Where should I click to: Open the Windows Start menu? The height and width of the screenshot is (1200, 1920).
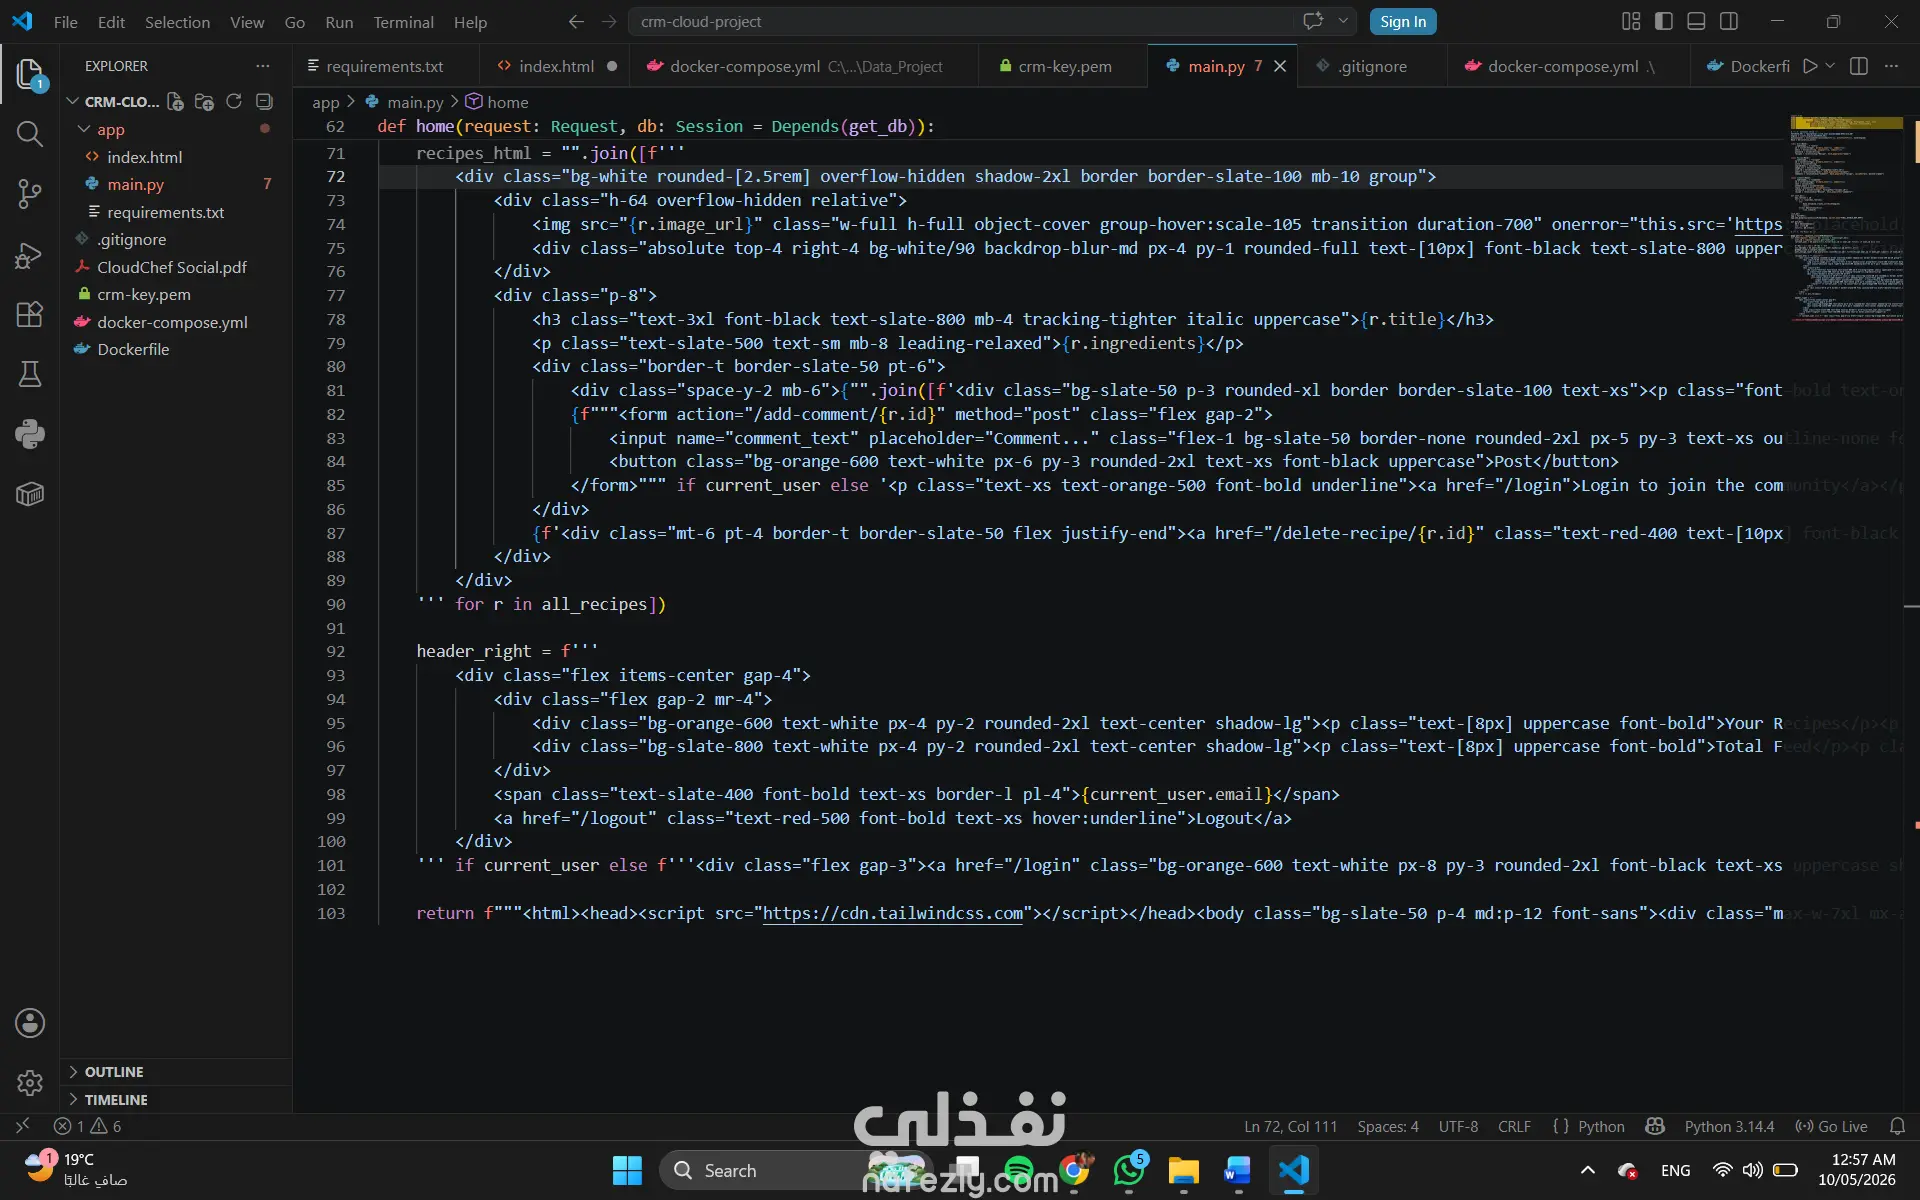[627, 1170]
